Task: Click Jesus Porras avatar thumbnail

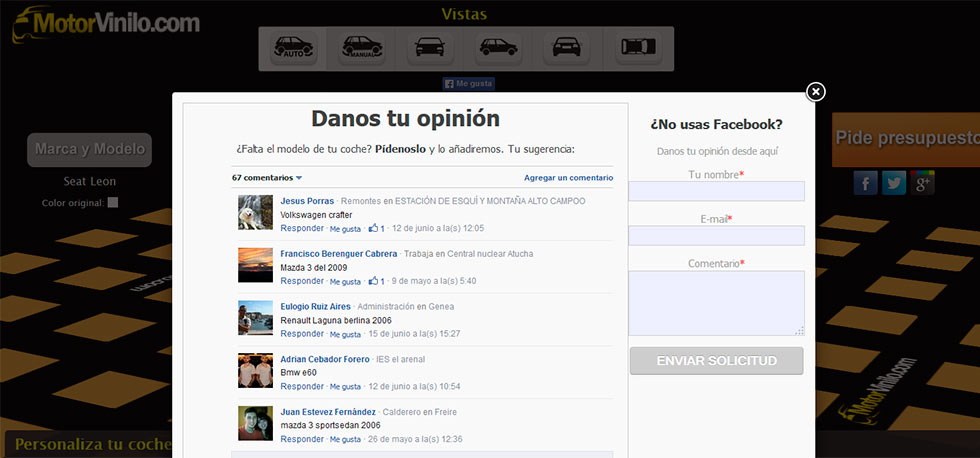Action: tap(255, 212)
